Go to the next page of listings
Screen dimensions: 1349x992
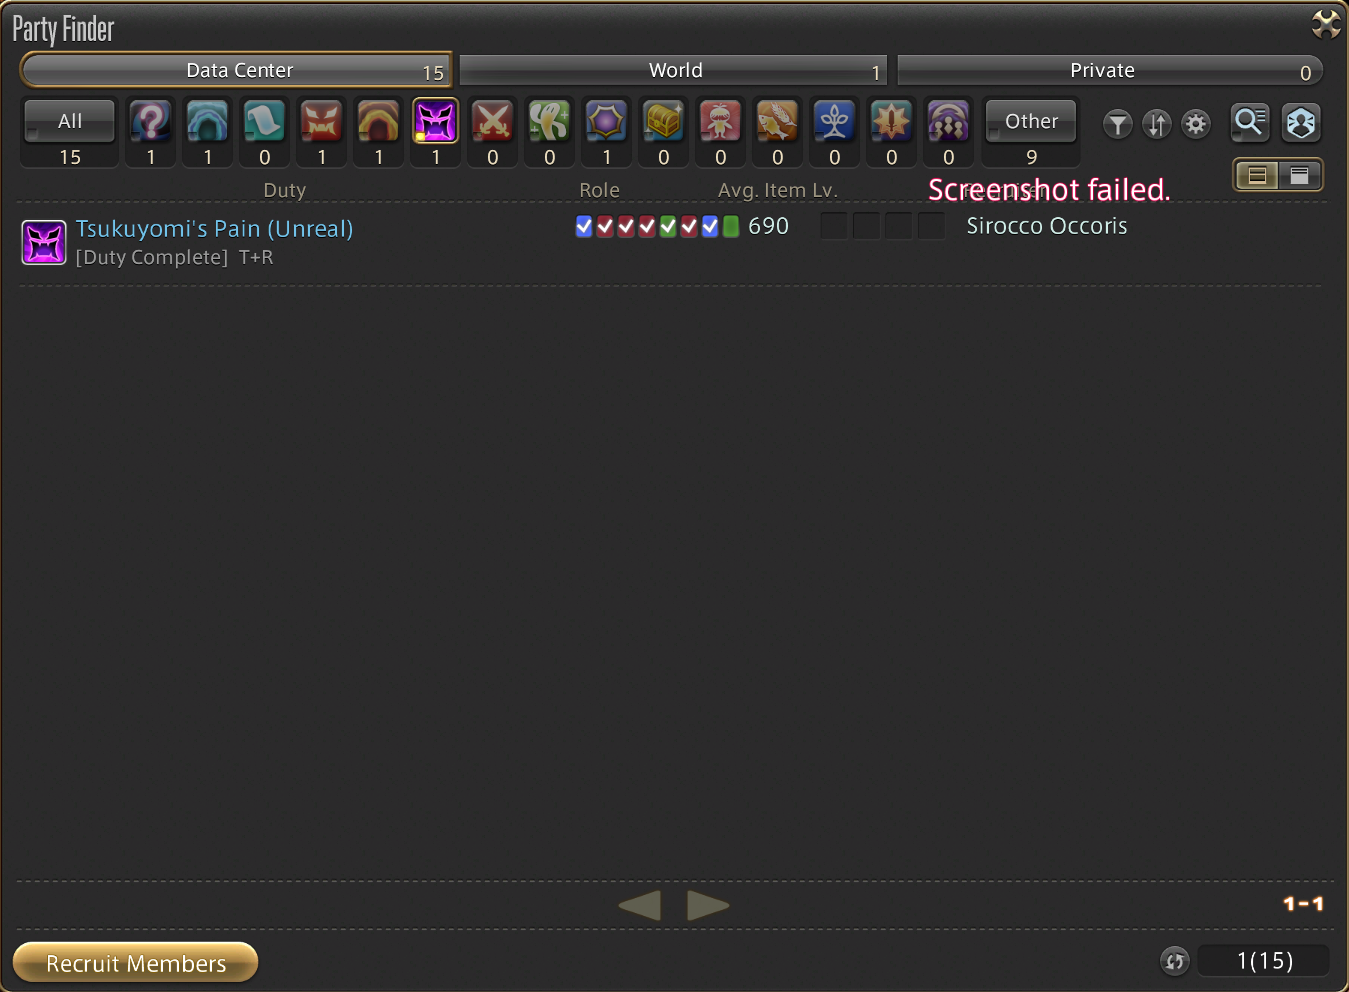708,905
